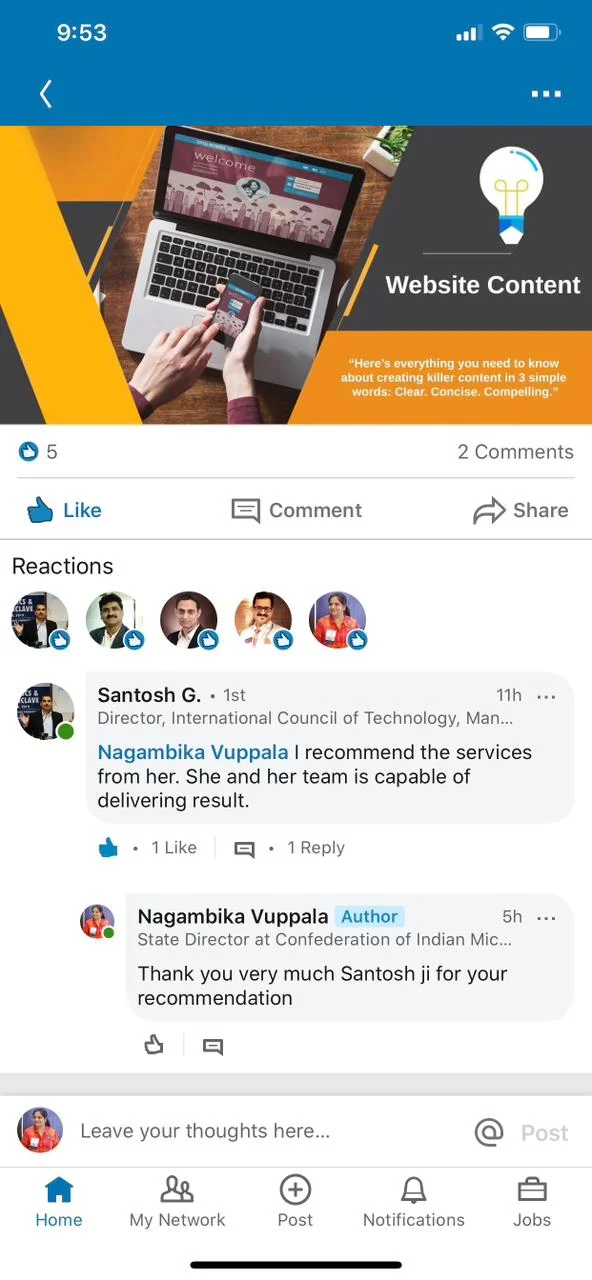Open the 2 Comments link
This screenshot has width=592, height=1280.
[515, 452]
